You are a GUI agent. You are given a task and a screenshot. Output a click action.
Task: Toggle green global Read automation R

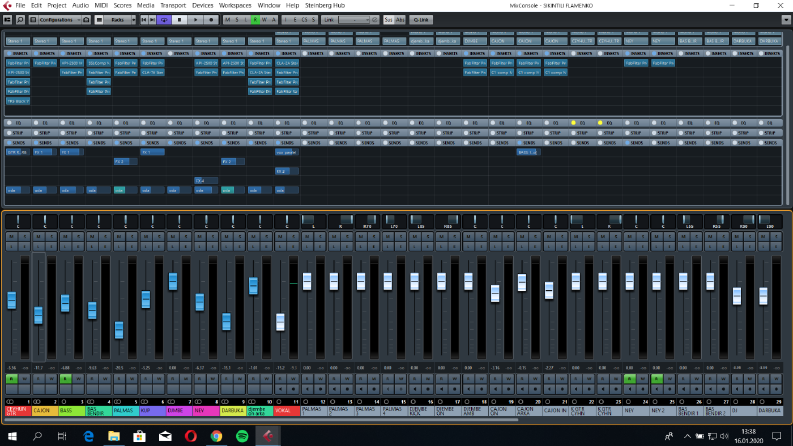pos(255,20)
